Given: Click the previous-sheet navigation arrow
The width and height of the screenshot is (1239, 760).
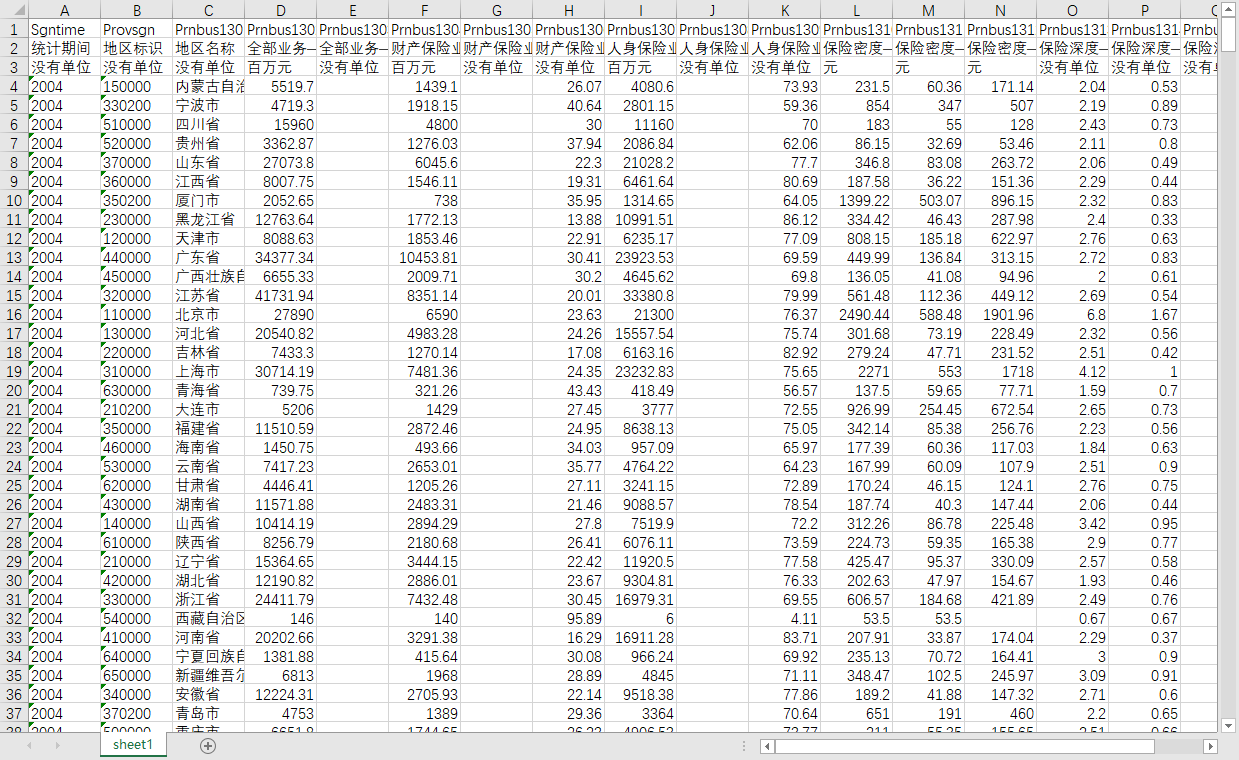Looking at the screenshot, I should click(x=31, y=746).
